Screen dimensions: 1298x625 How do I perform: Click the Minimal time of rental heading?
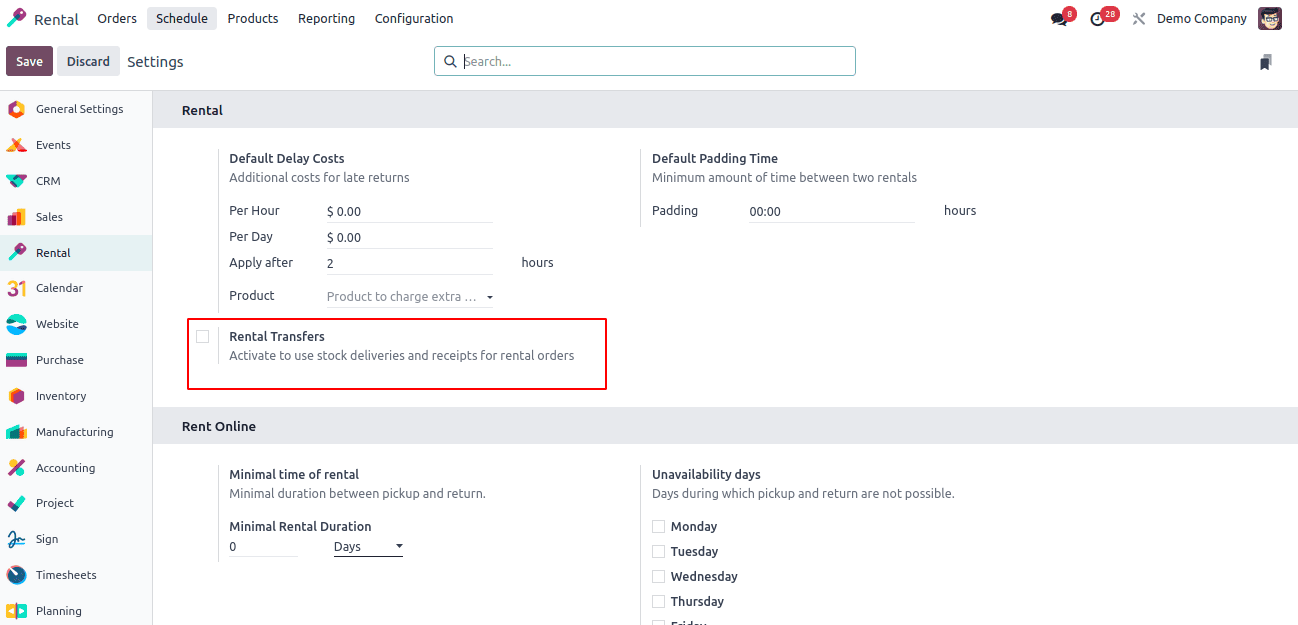pyautogui.click(x=294, y=475)
